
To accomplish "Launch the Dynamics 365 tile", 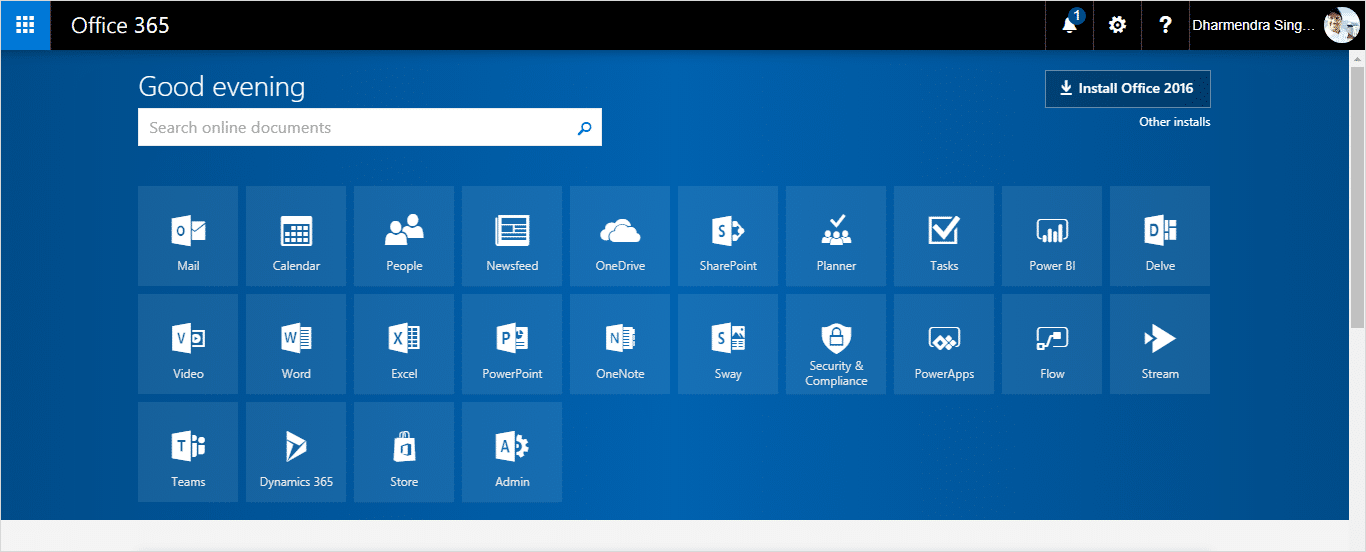I will pos(296,452).
